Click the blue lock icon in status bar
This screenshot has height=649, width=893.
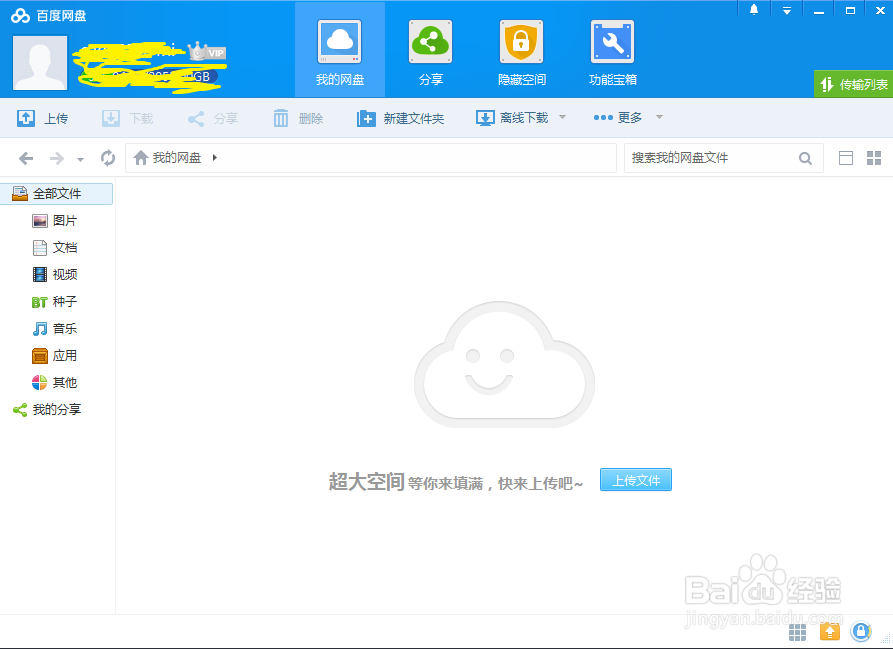[861, 631]
